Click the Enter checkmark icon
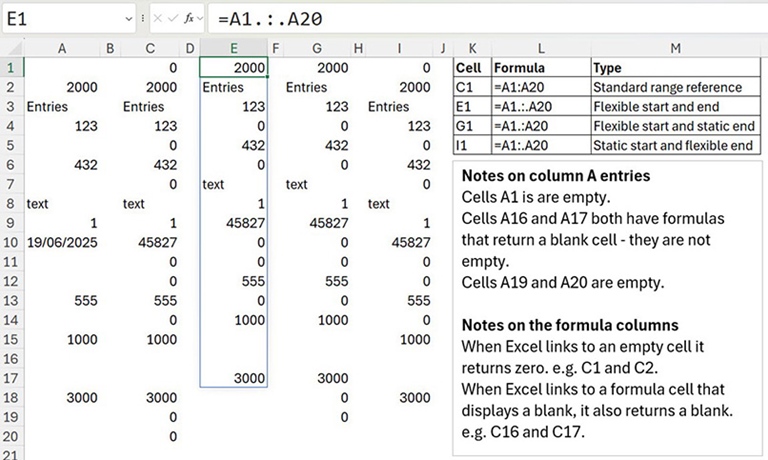This screenshot has height=460, width=768. click(x=172, y=19)
